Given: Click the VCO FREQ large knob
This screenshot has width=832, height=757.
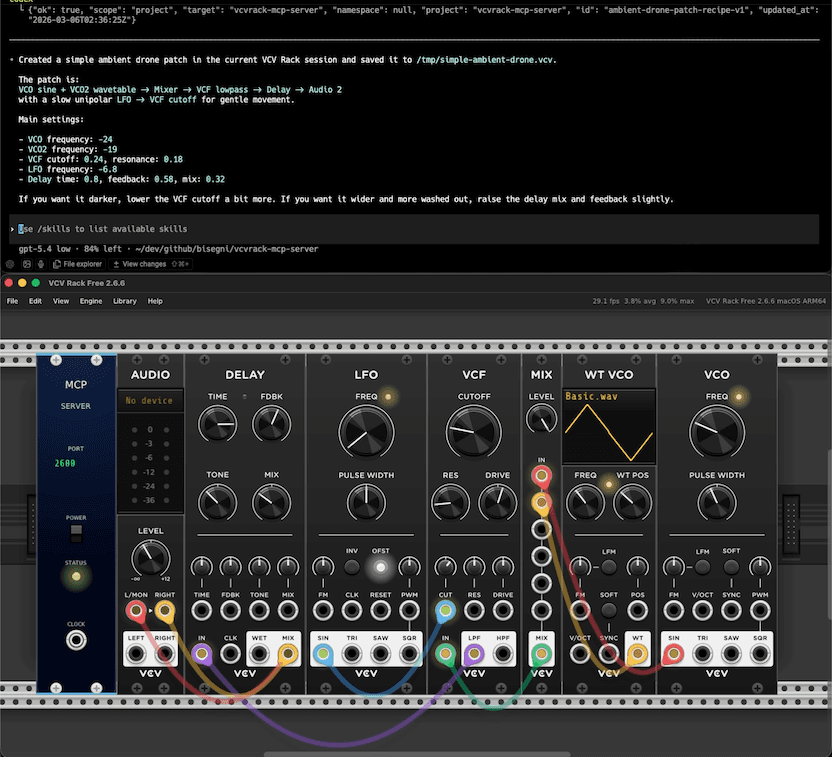Looking at the screenshot, I should point(716,432).
